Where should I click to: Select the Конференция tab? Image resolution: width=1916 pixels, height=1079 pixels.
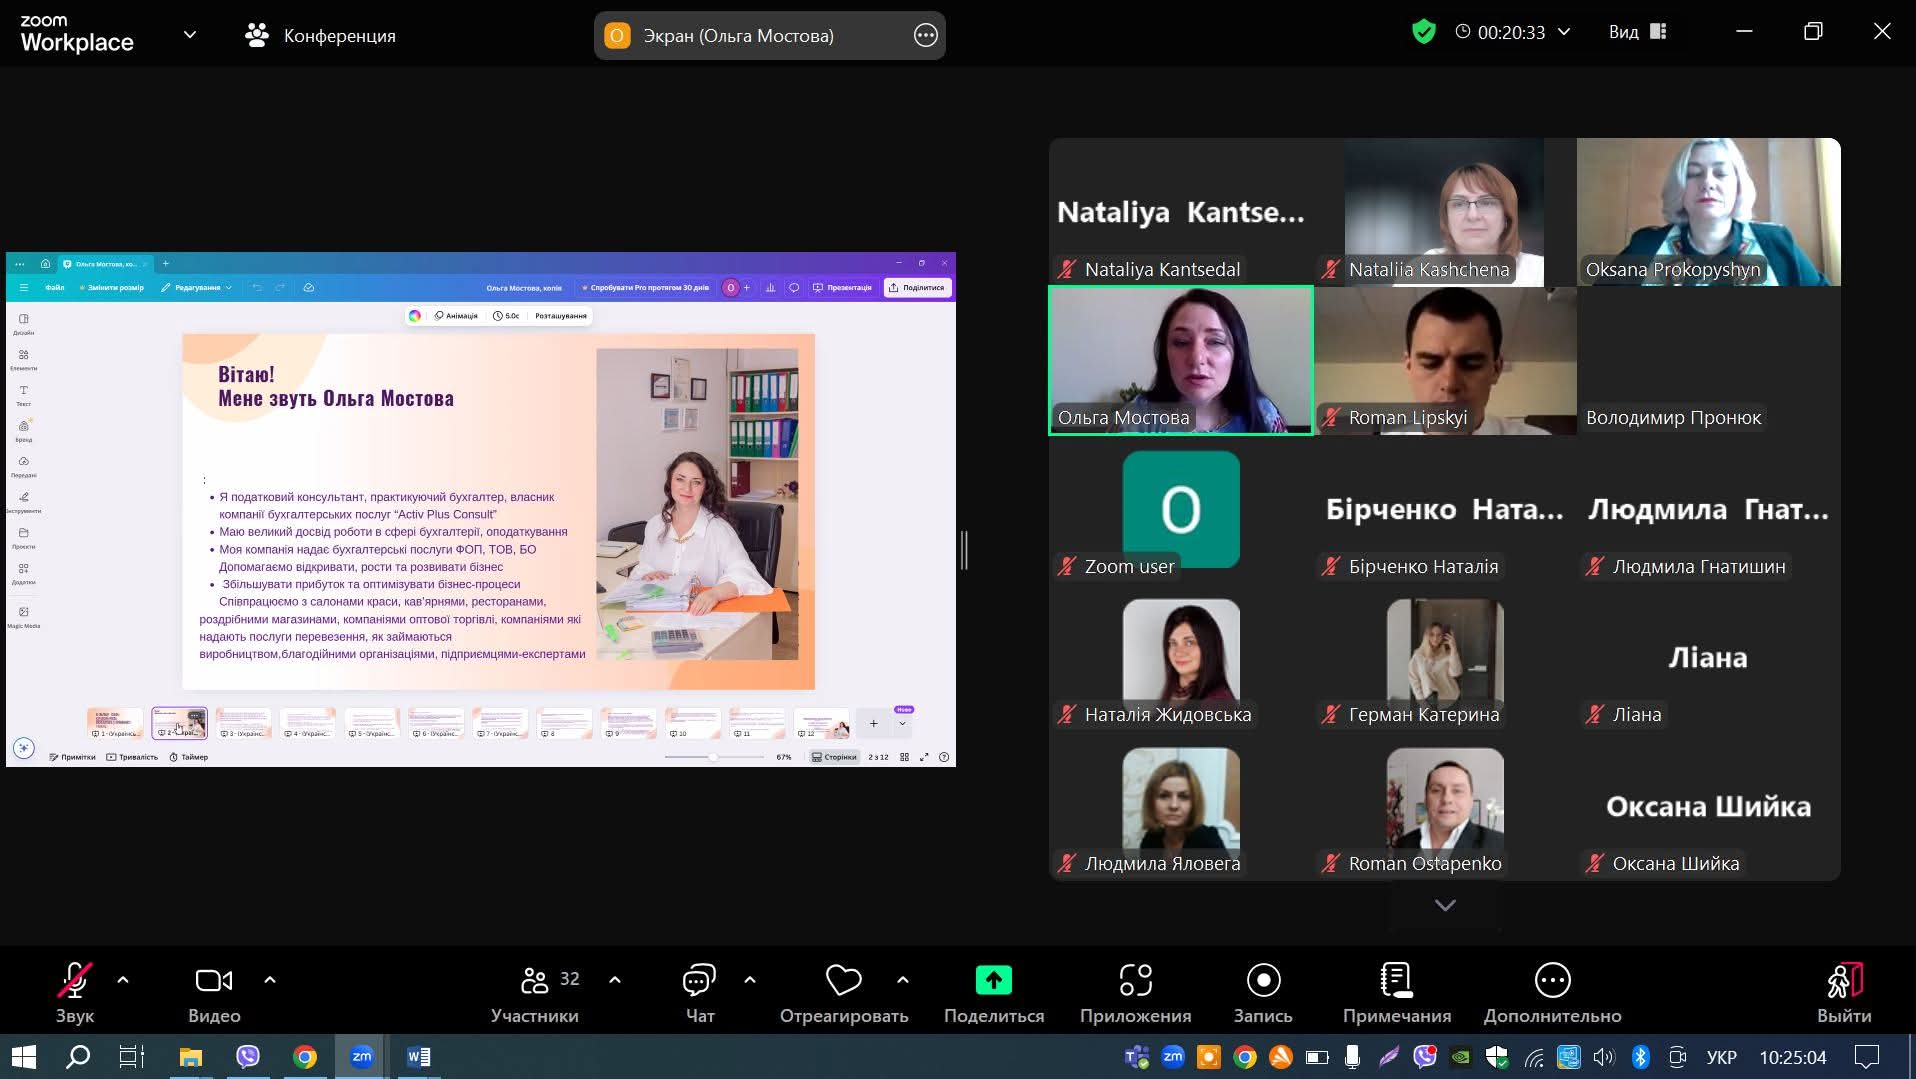click(x=320, y=36)
